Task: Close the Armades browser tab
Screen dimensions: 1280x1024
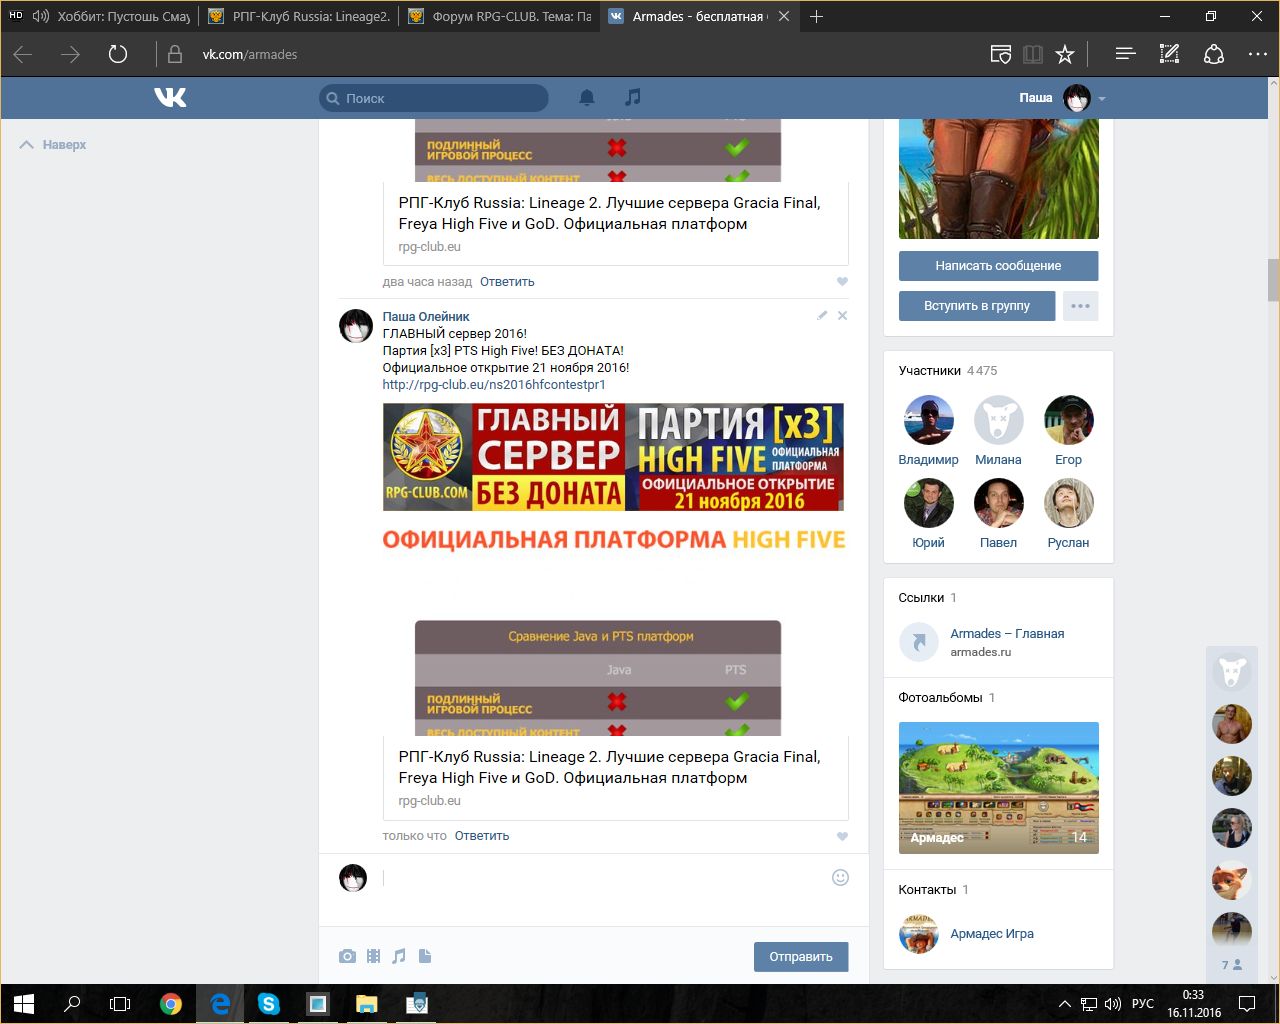Action: tap(783, 16)
